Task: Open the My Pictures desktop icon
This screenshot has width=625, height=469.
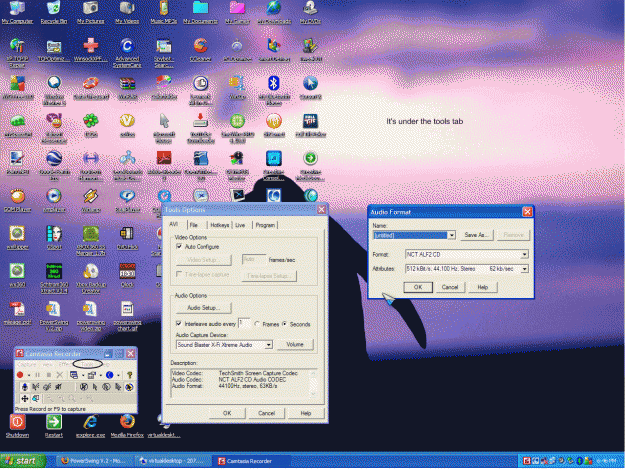Action: pos(90,13)
